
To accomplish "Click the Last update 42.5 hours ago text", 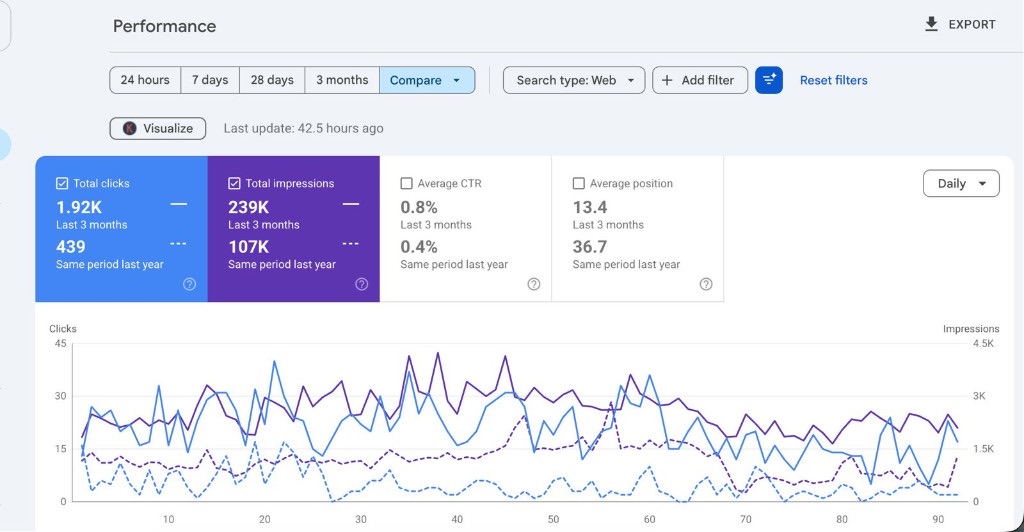I will (x=304, y=129).
